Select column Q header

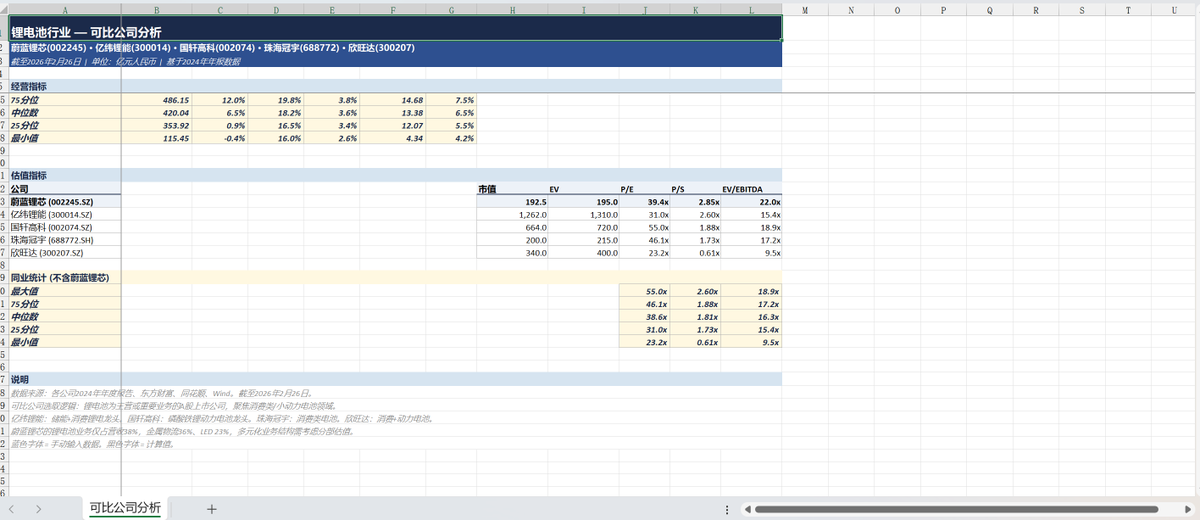tap(989, 9)
